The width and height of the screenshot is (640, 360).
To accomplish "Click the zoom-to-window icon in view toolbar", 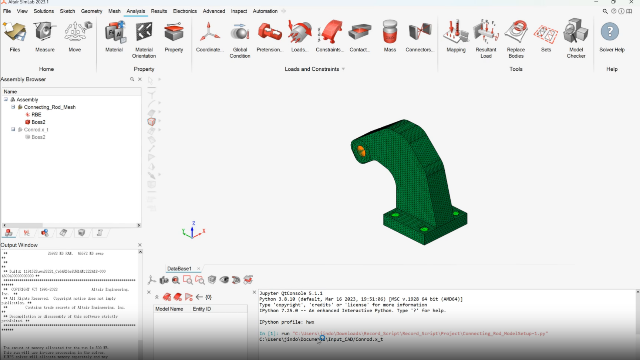I will coord(188,280).
